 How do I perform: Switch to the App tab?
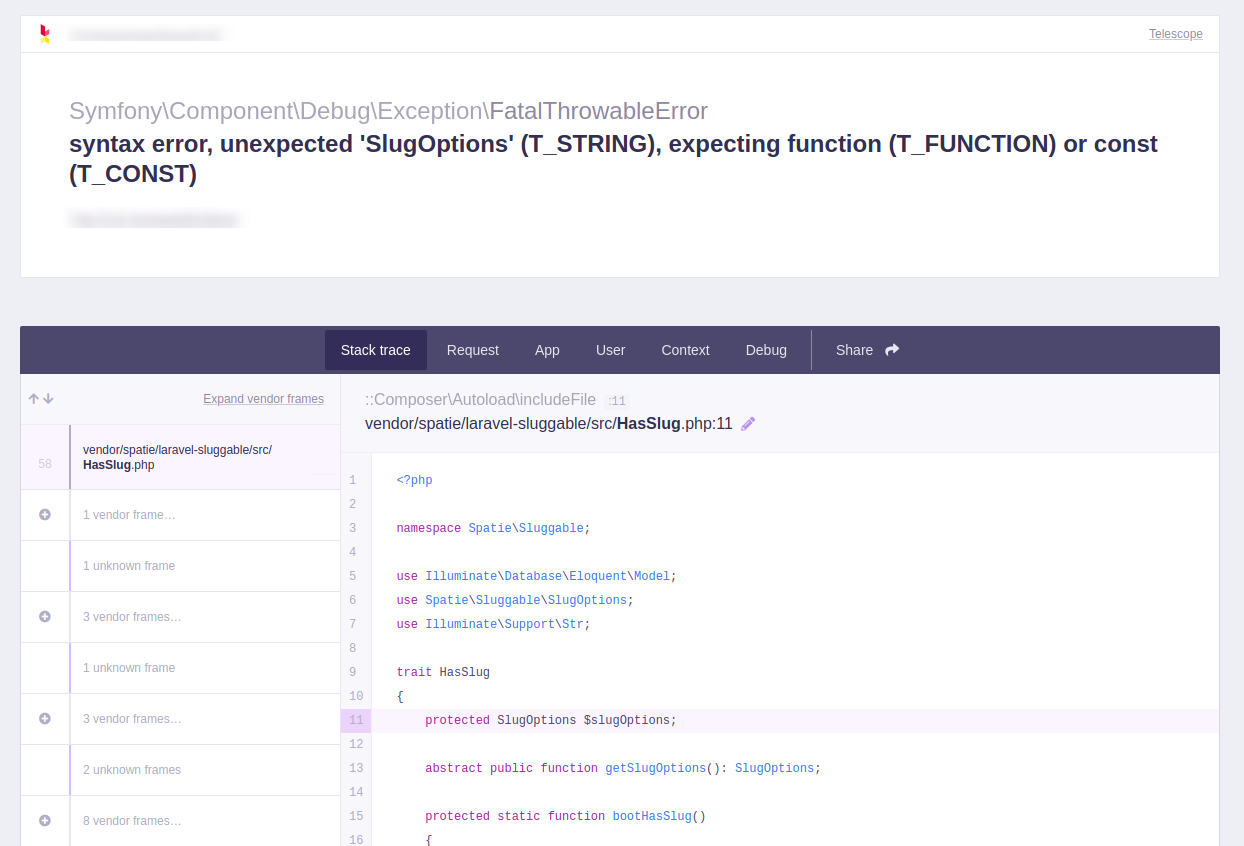(547, 349)
